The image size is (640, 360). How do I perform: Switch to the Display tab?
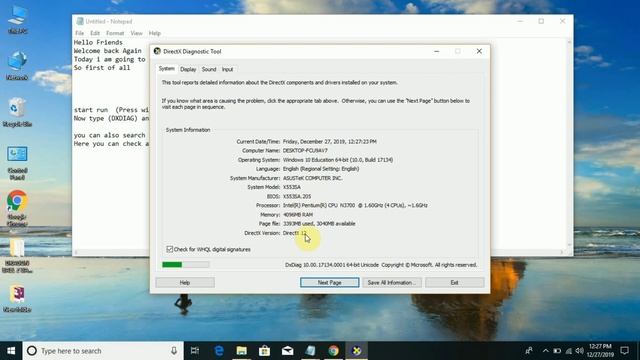(x=188, y=69)
